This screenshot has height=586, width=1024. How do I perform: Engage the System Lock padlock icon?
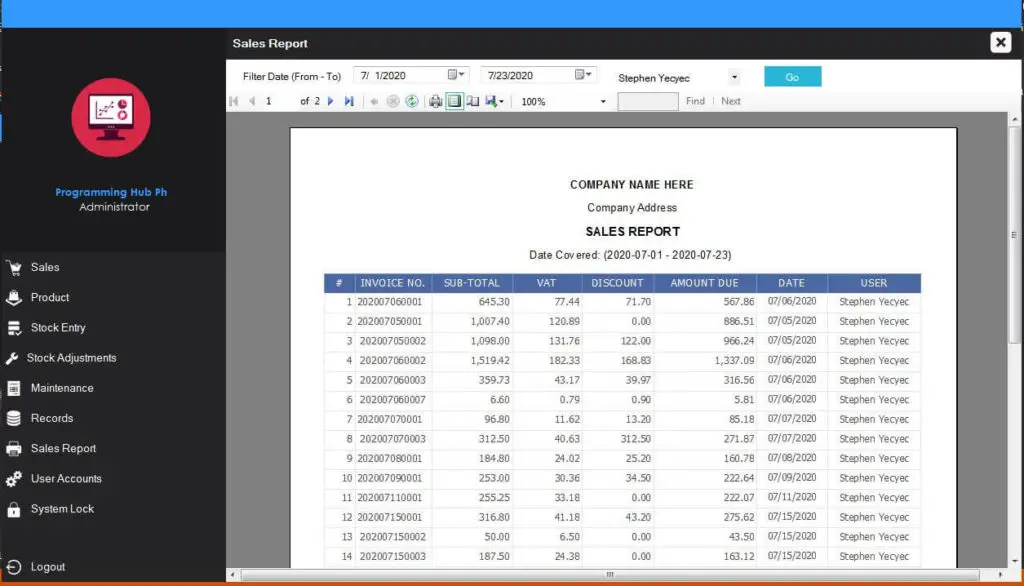tap(16, 509)
